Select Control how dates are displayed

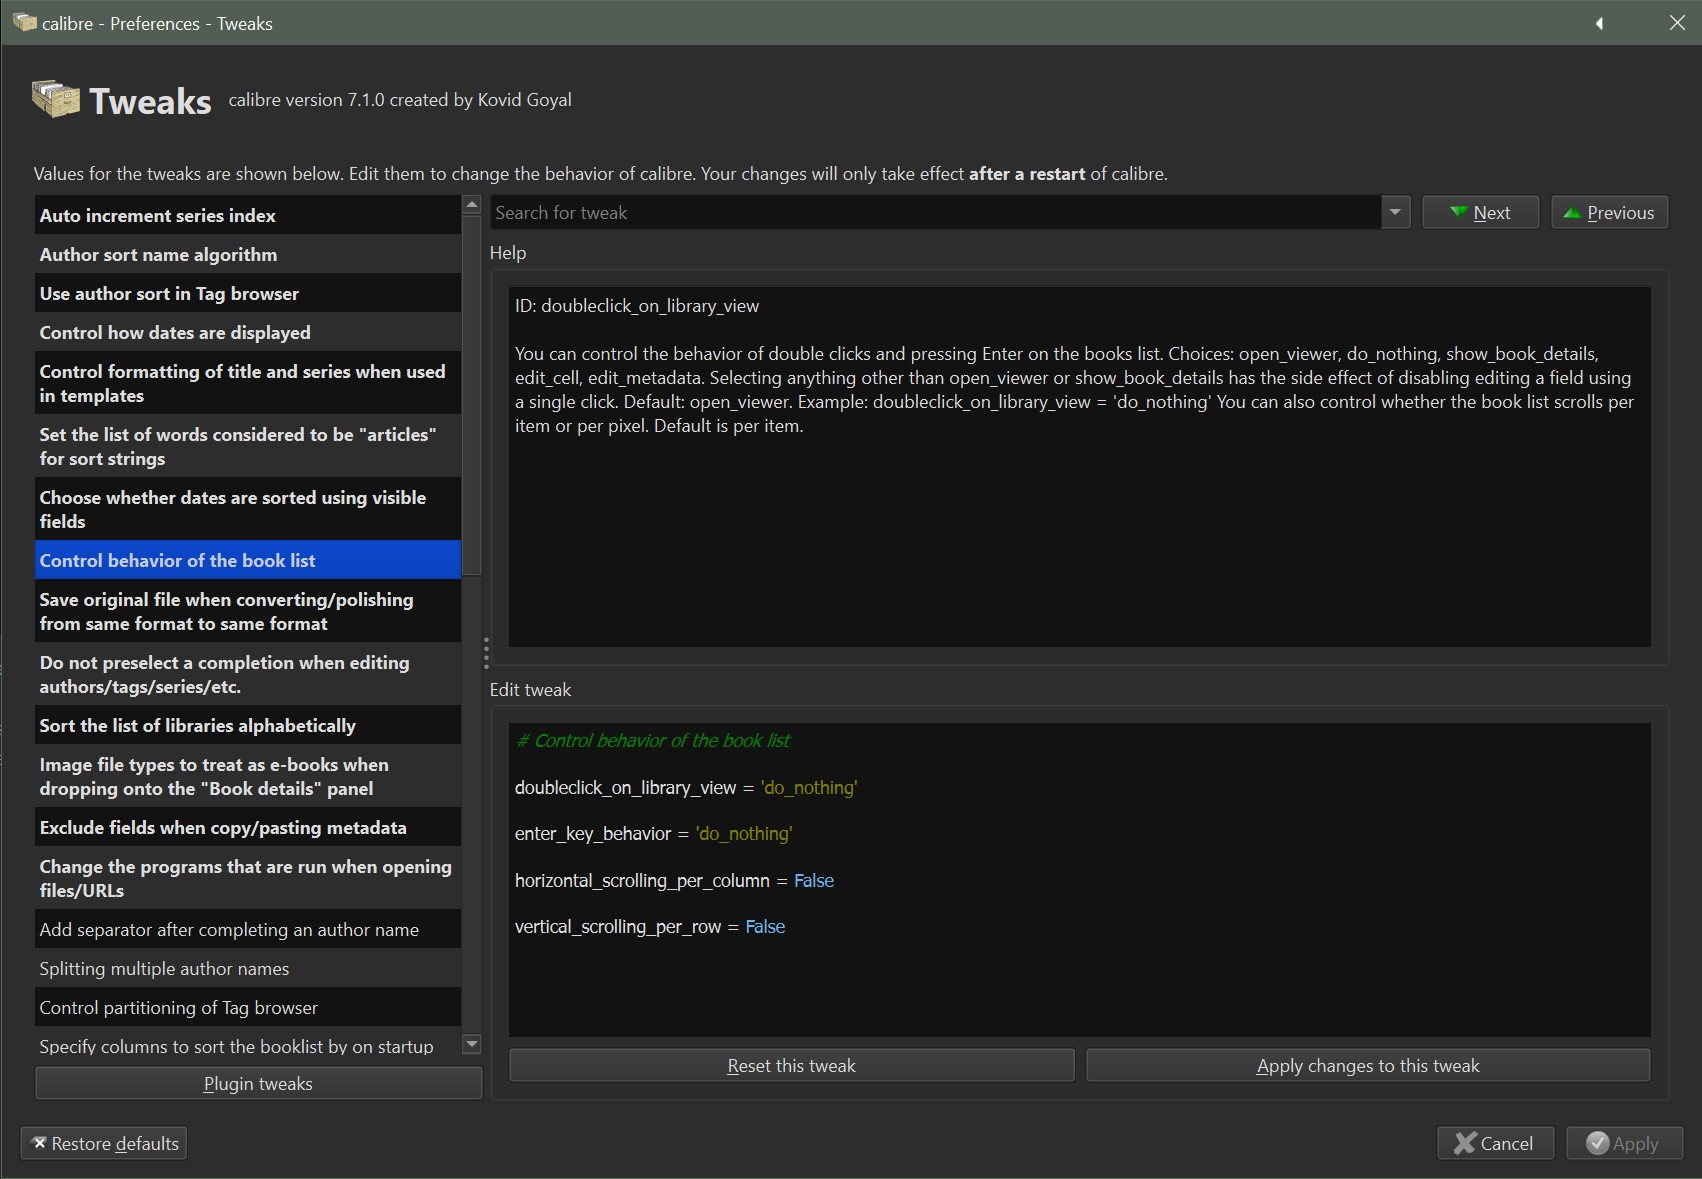[x=248, y=332]
